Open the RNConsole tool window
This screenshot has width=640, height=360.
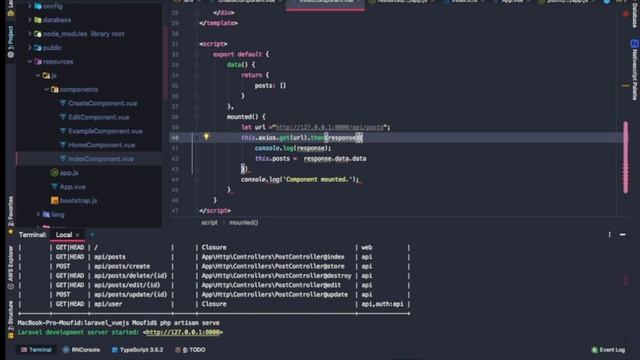[x=82, y=350]
